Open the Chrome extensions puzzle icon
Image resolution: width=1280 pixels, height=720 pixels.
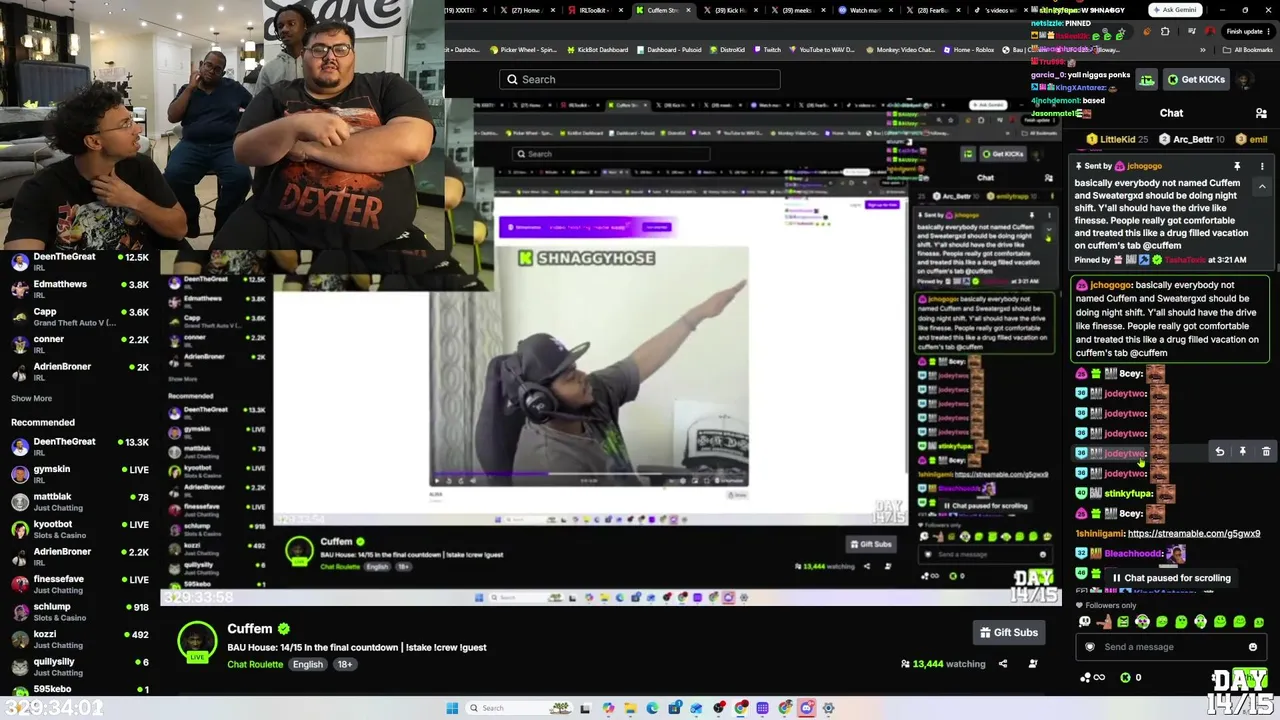tap(1165, 32)
